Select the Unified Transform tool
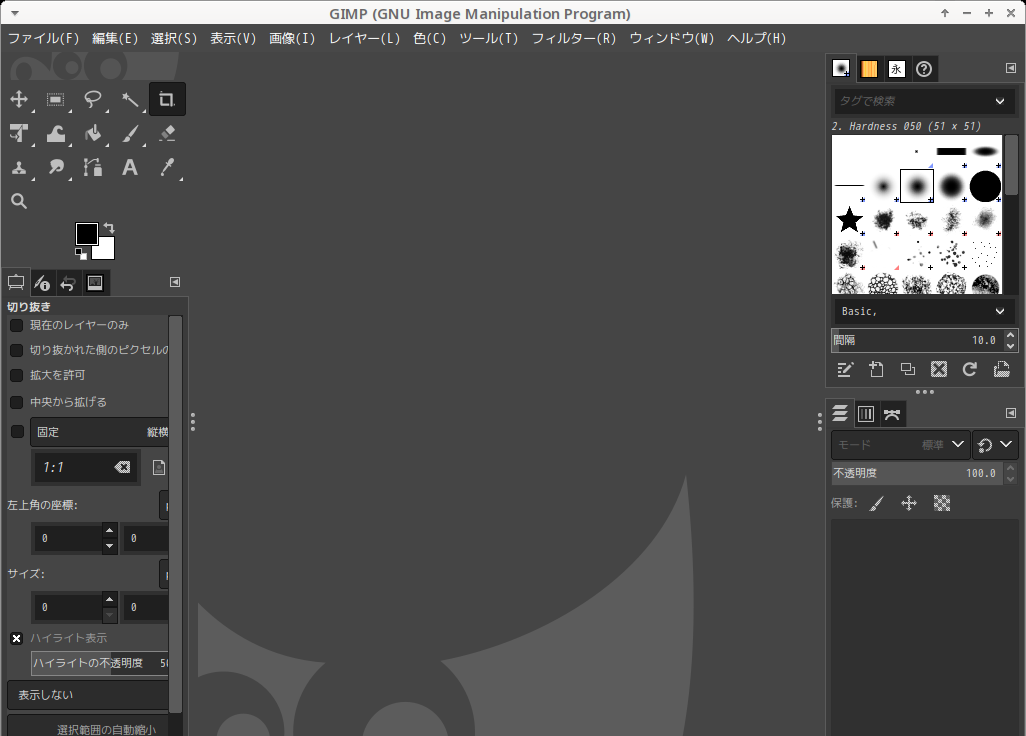 pyautogui.click(x=19, y=133)
